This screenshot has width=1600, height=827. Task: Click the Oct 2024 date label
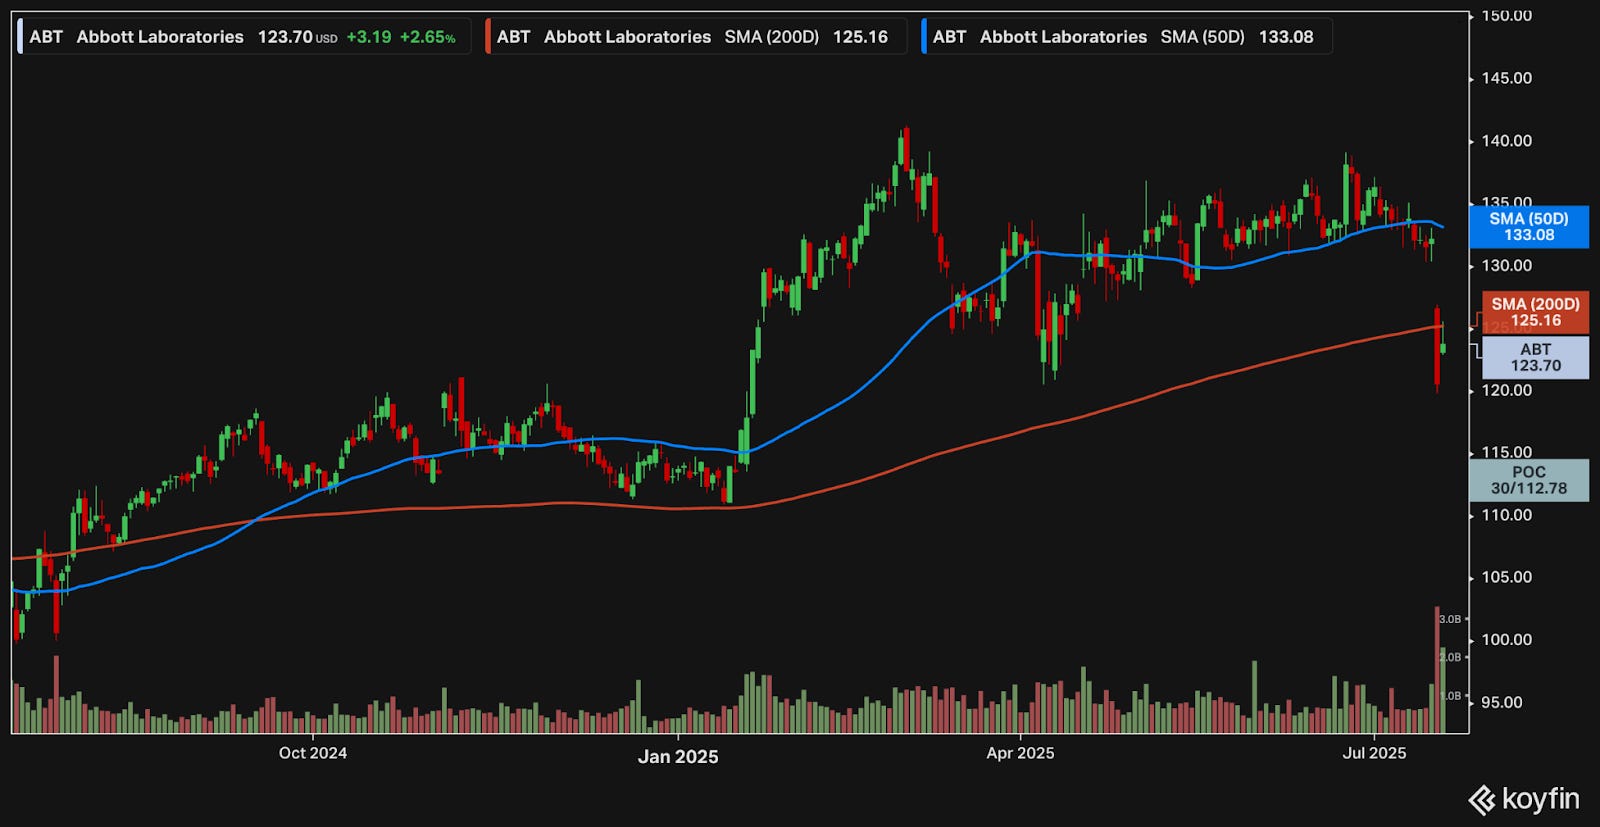pyautogui.click(x=313, y=753)
